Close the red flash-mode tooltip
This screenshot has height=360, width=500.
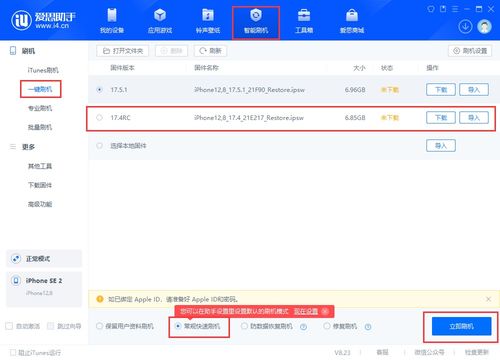click(325, 311)
